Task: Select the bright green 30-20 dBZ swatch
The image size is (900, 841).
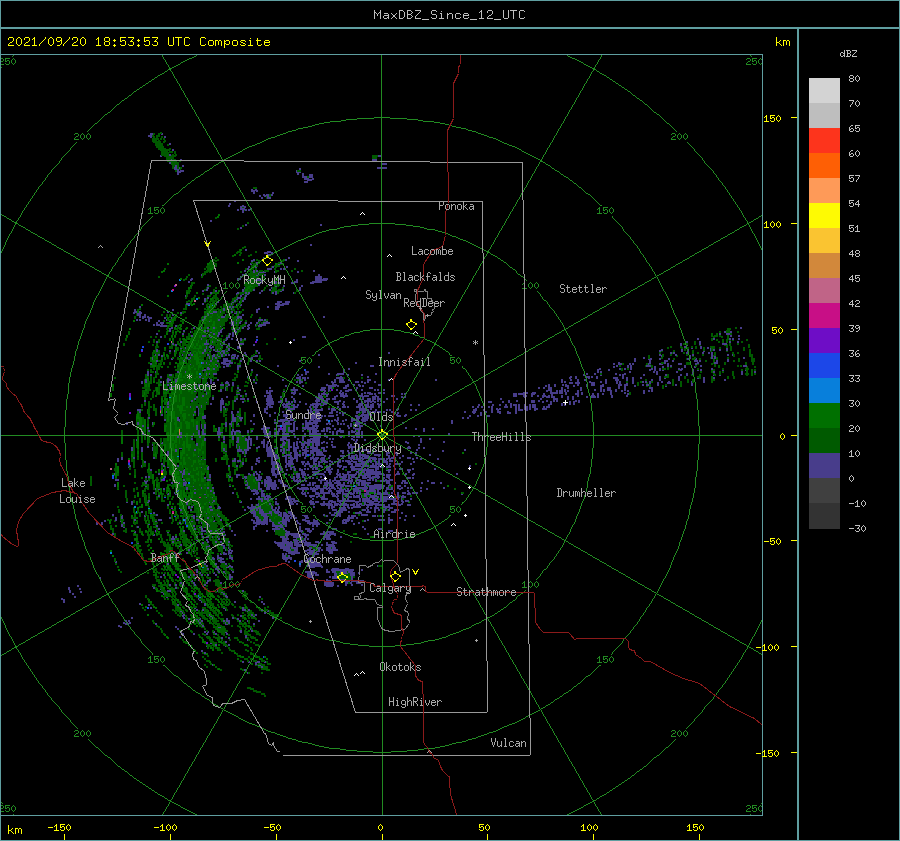Action: coord(824,415)
